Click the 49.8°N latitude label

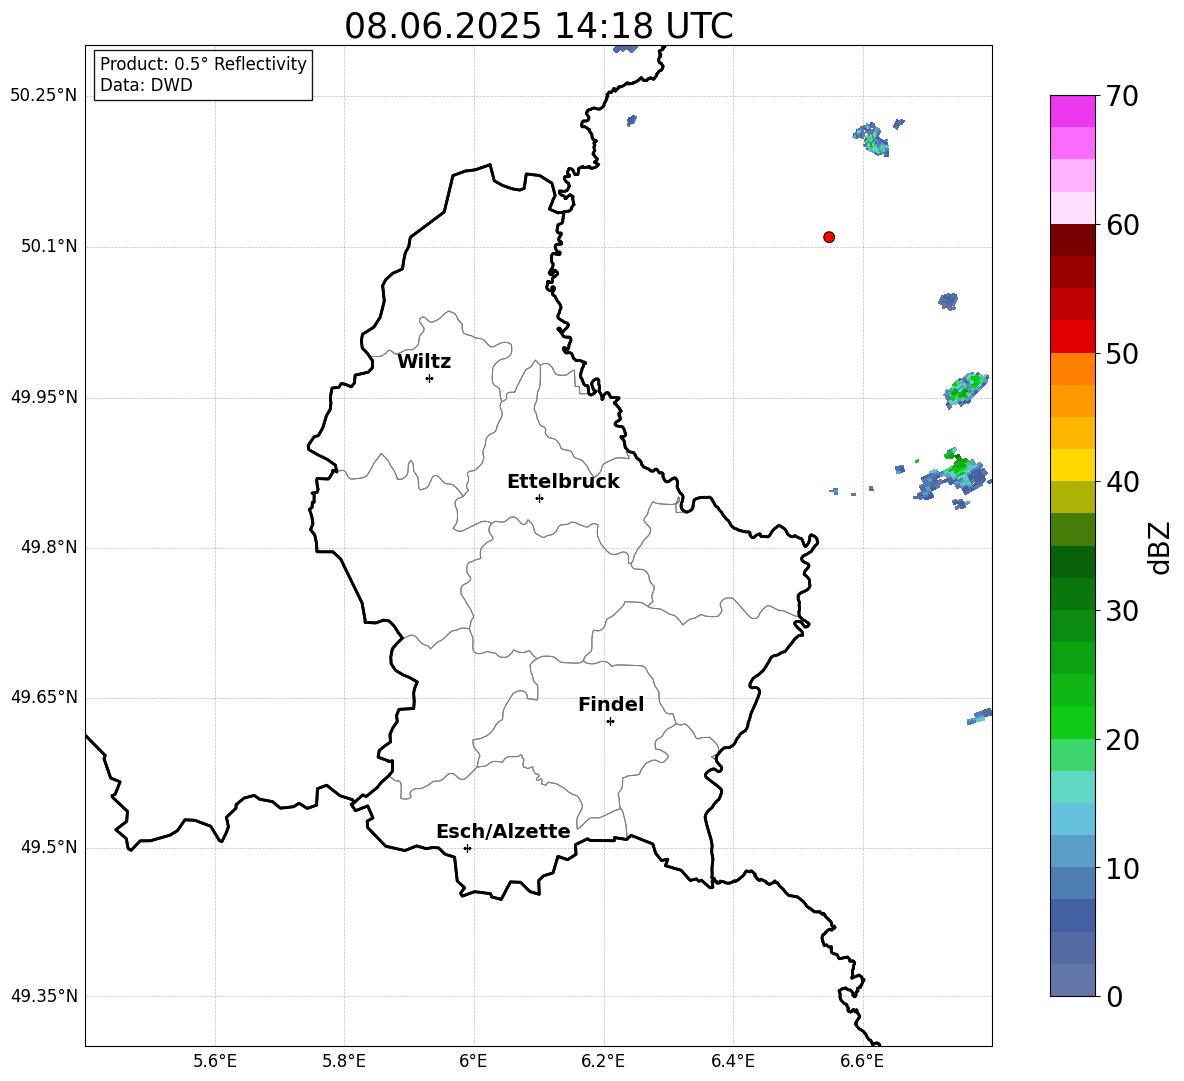pyautogui.click(x=49, y=547)
